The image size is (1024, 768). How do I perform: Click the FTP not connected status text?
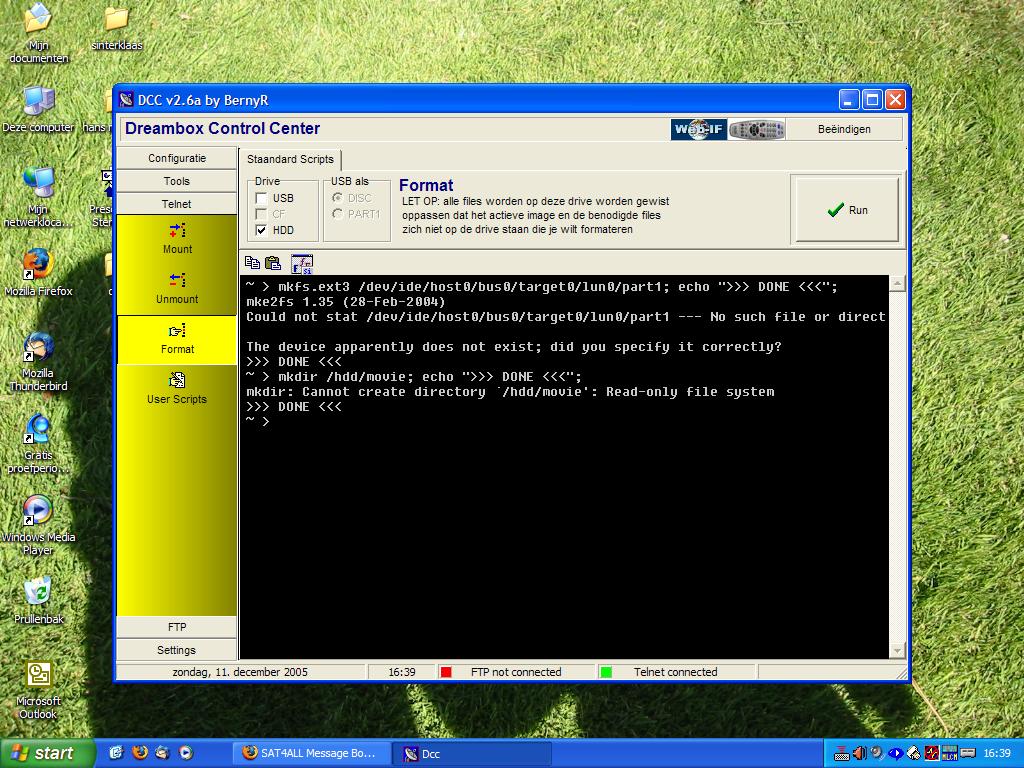click(516, 672)
